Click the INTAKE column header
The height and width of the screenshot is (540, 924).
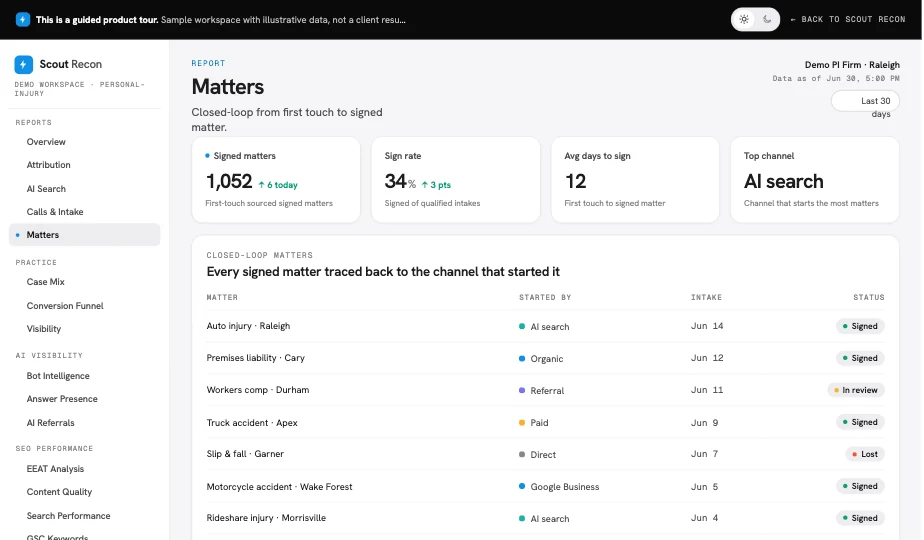tap(706, 298)
